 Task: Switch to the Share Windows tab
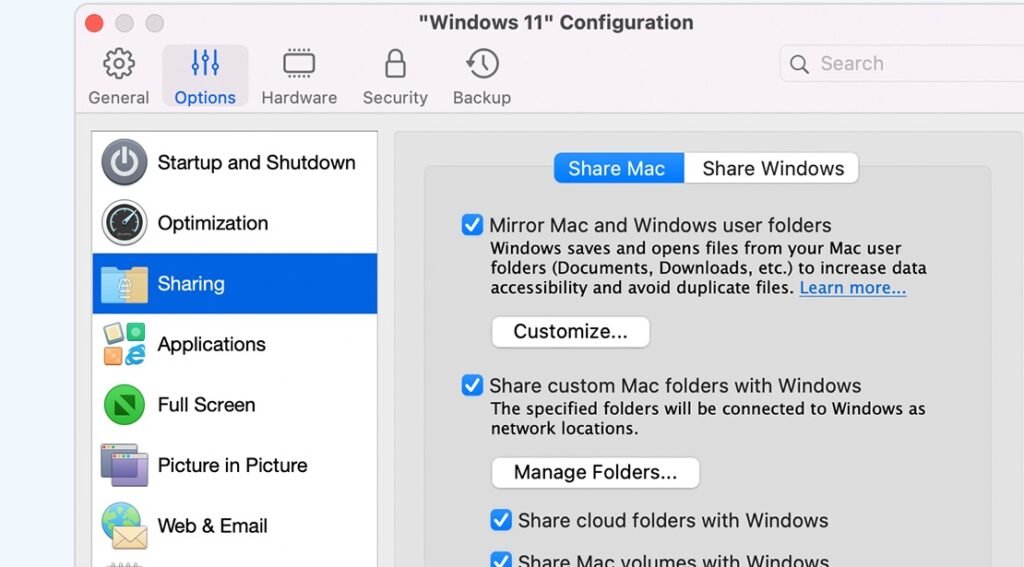pos(772,169)
